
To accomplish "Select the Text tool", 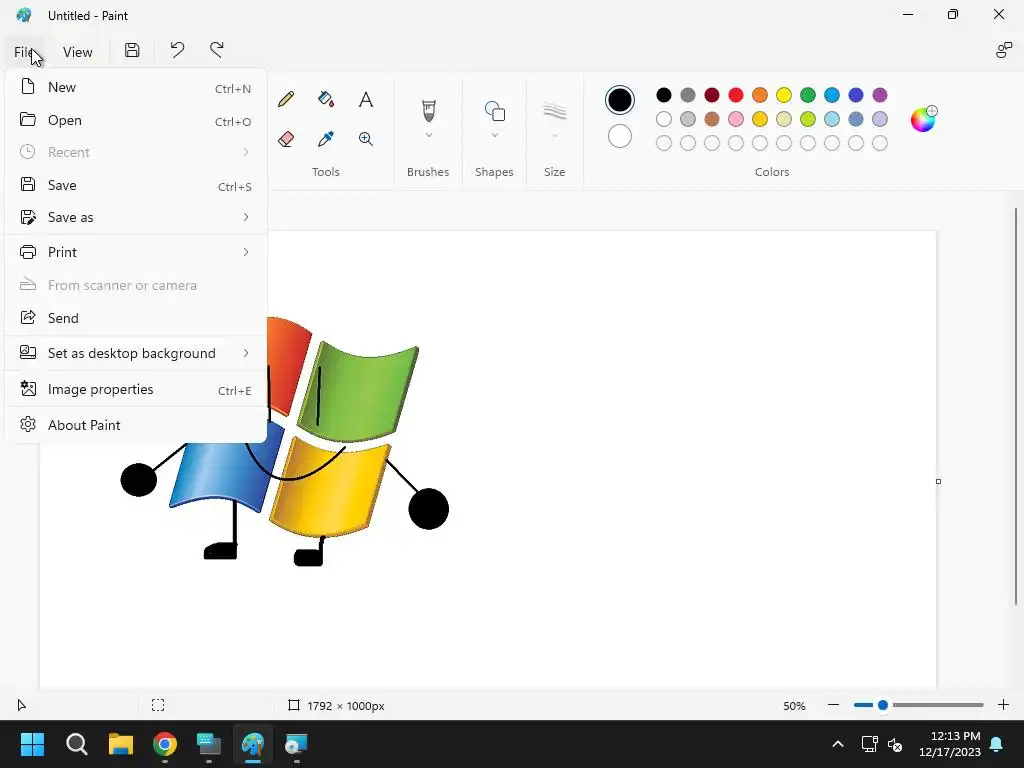I will point(366,99).
